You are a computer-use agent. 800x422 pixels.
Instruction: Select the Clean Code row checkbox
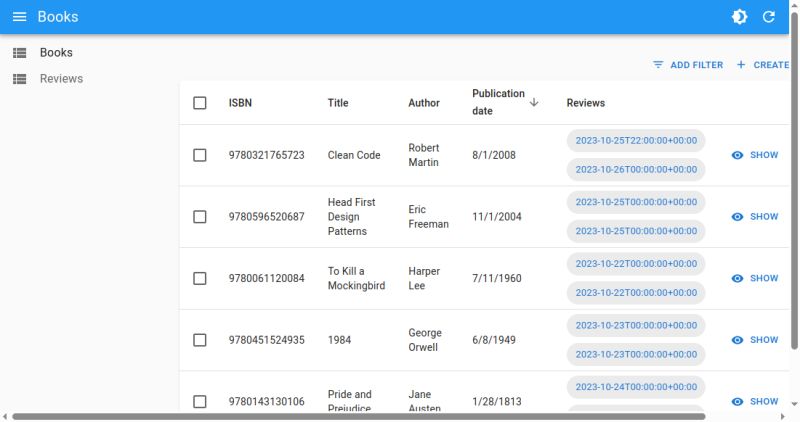pyautogui.click(x=200, y=155)
